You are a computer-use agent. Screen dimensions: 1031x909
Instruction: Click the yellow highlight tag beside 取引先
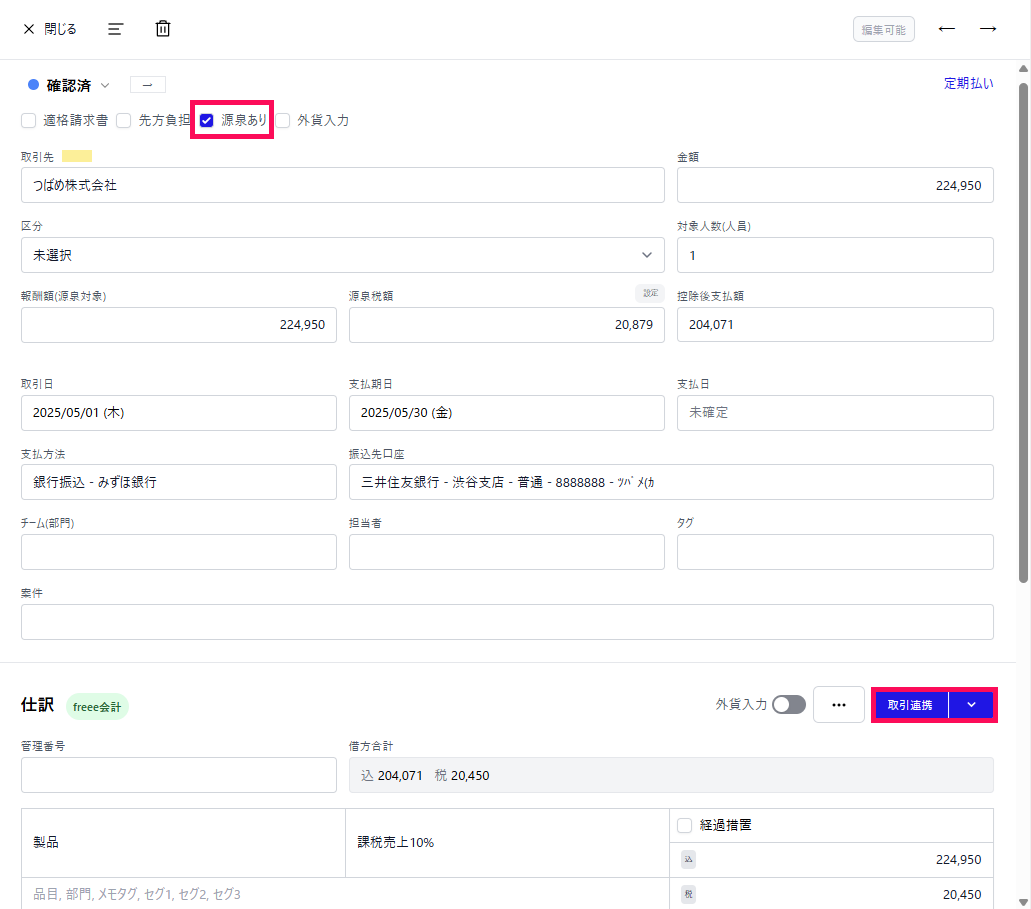click(77, 156)
